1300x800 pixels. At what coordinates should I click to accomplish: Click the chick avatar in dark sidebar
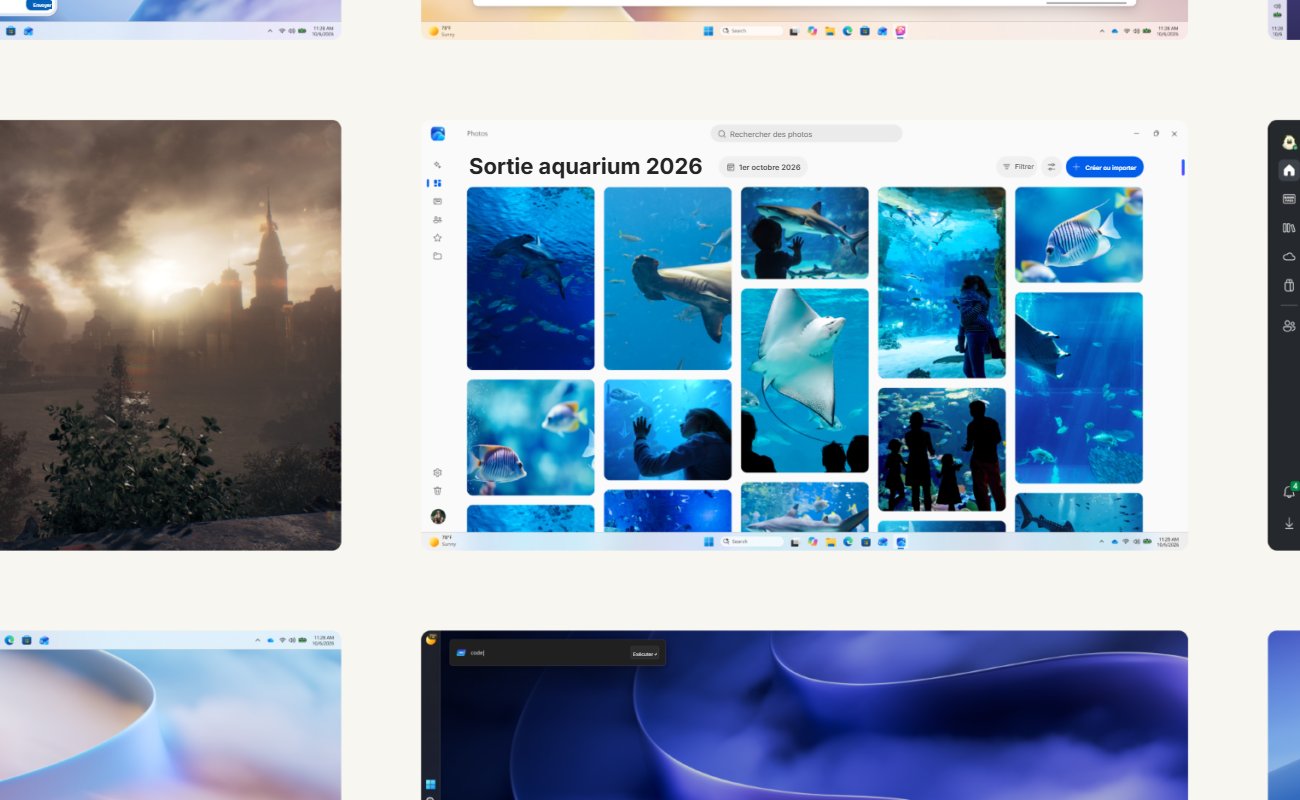click(1289, 142)
